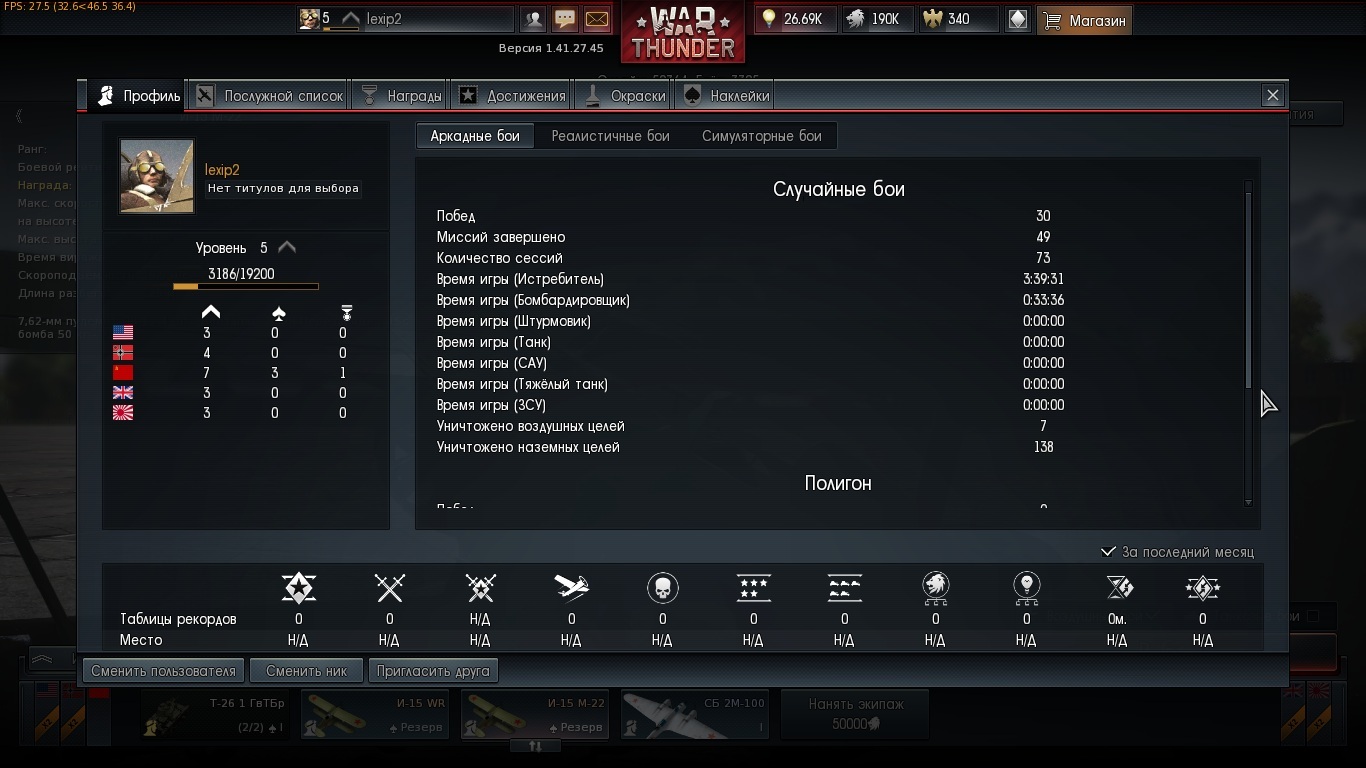The width and height of the screenshot is (1366, 768).
Task: Click the experience progress bar 3186/19200
Action: click(246, 287)
